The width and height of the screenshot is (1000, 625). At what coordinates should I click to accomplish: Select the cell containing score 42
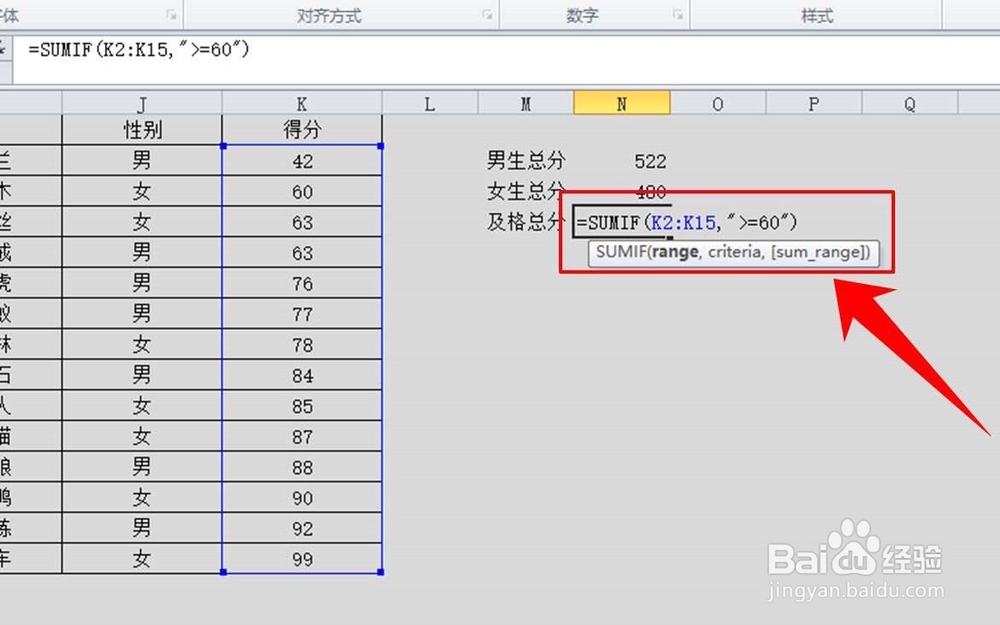(x=301, y=161)
